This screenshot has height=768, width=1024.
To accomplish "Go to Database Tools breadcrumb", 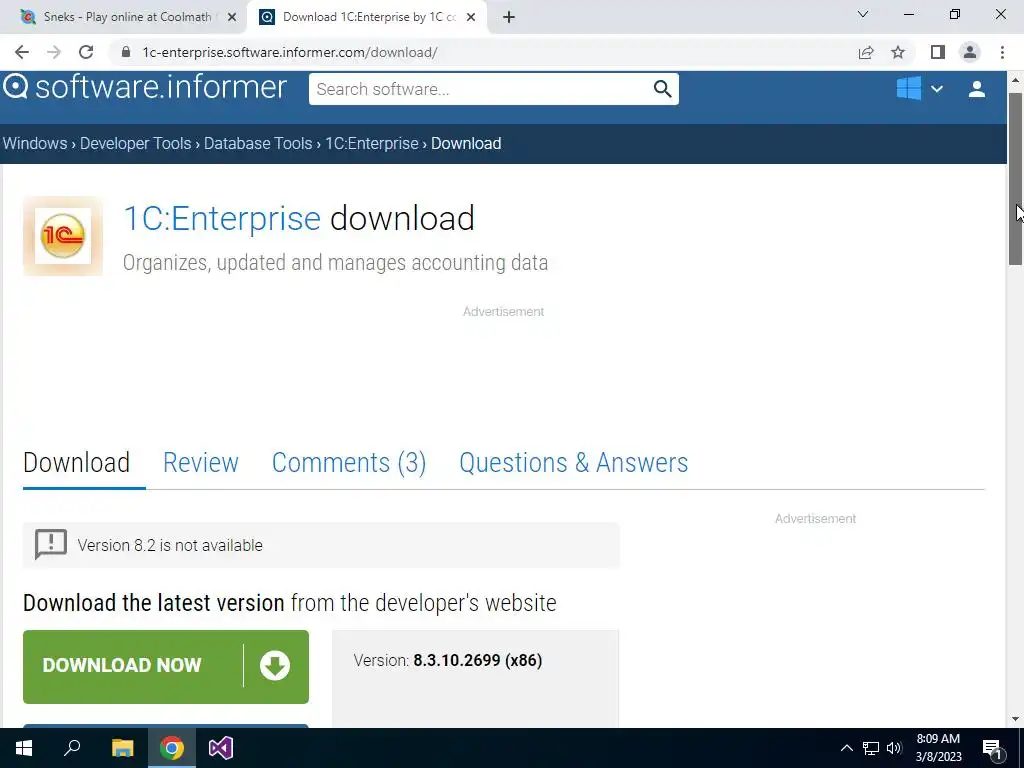I will coord(258,144).
